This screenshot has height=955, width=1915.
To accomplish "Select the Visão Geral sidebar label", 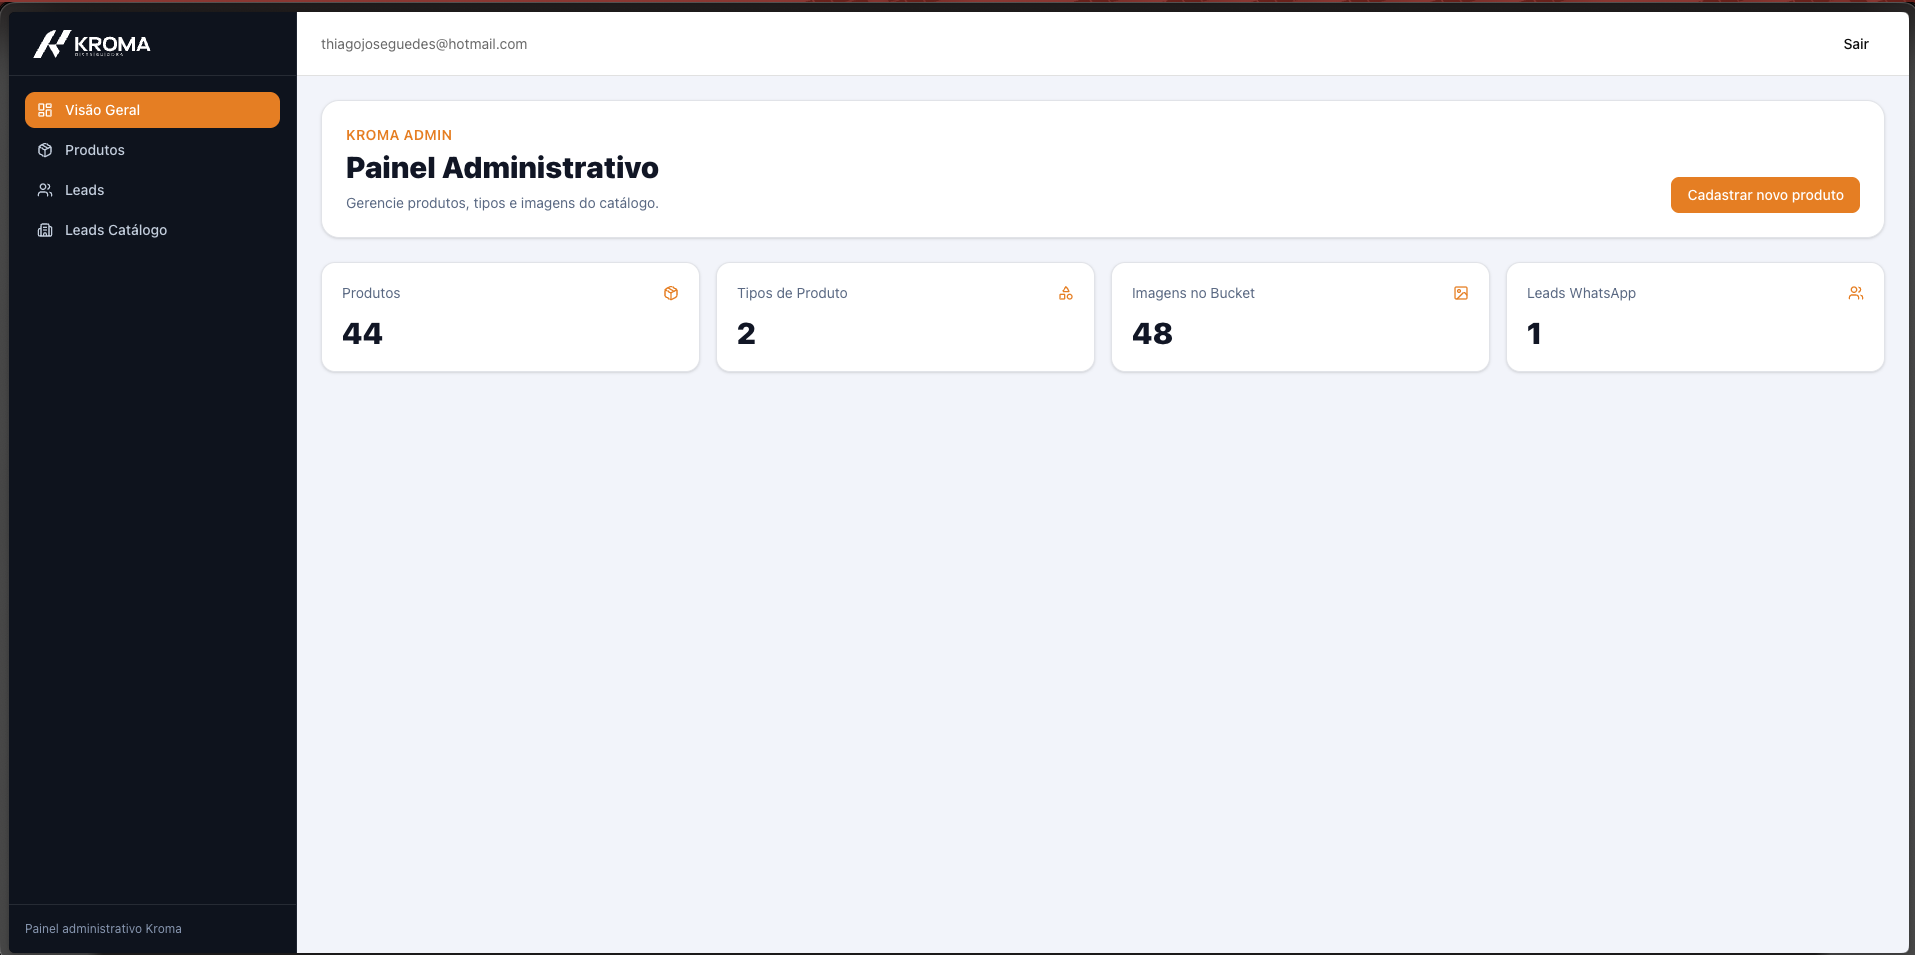I will click(x=102, y=110).
